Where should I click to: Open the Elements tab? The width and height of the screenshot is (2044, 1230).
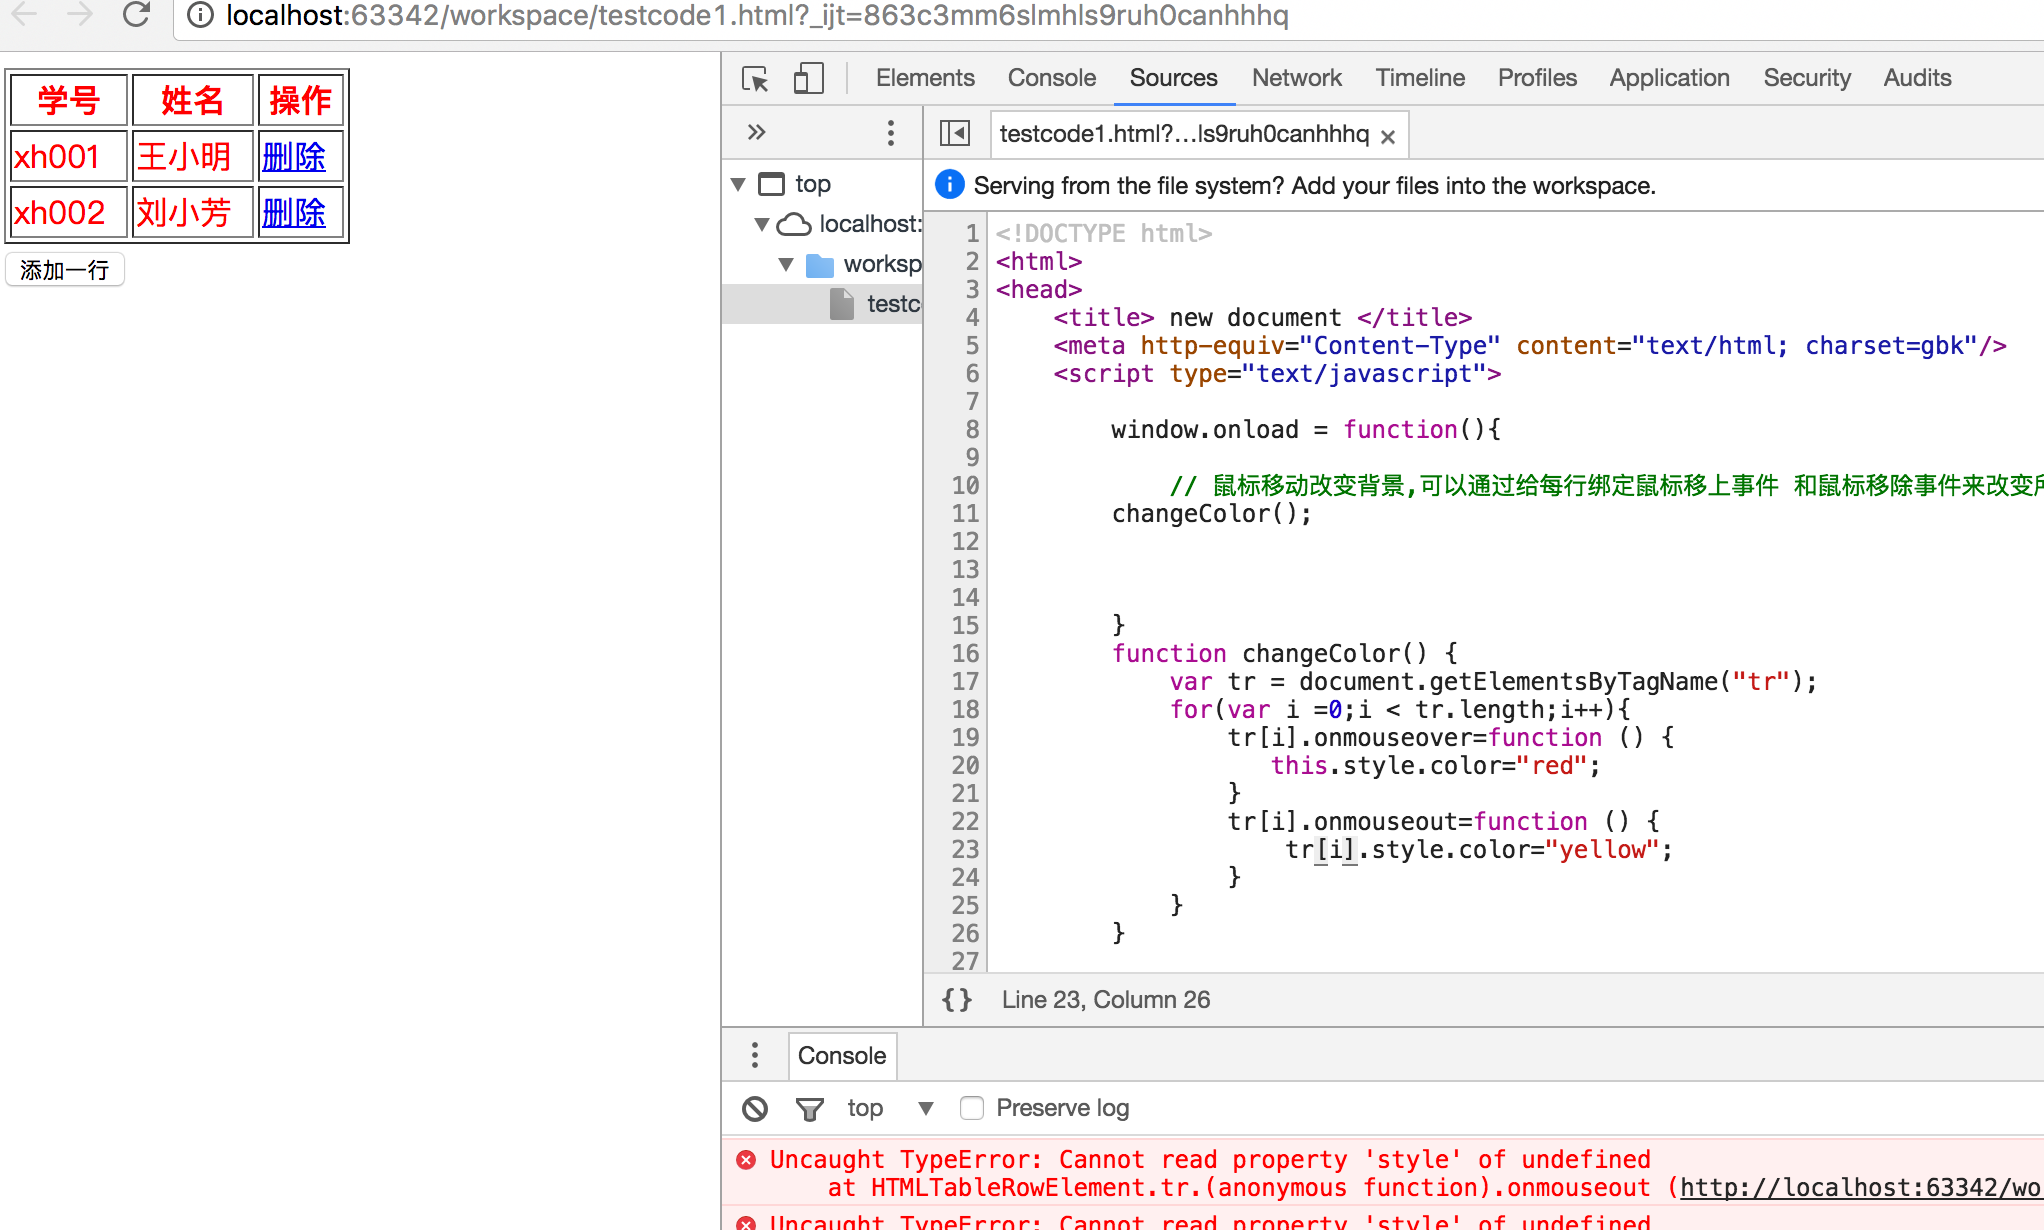click(925, 78)
